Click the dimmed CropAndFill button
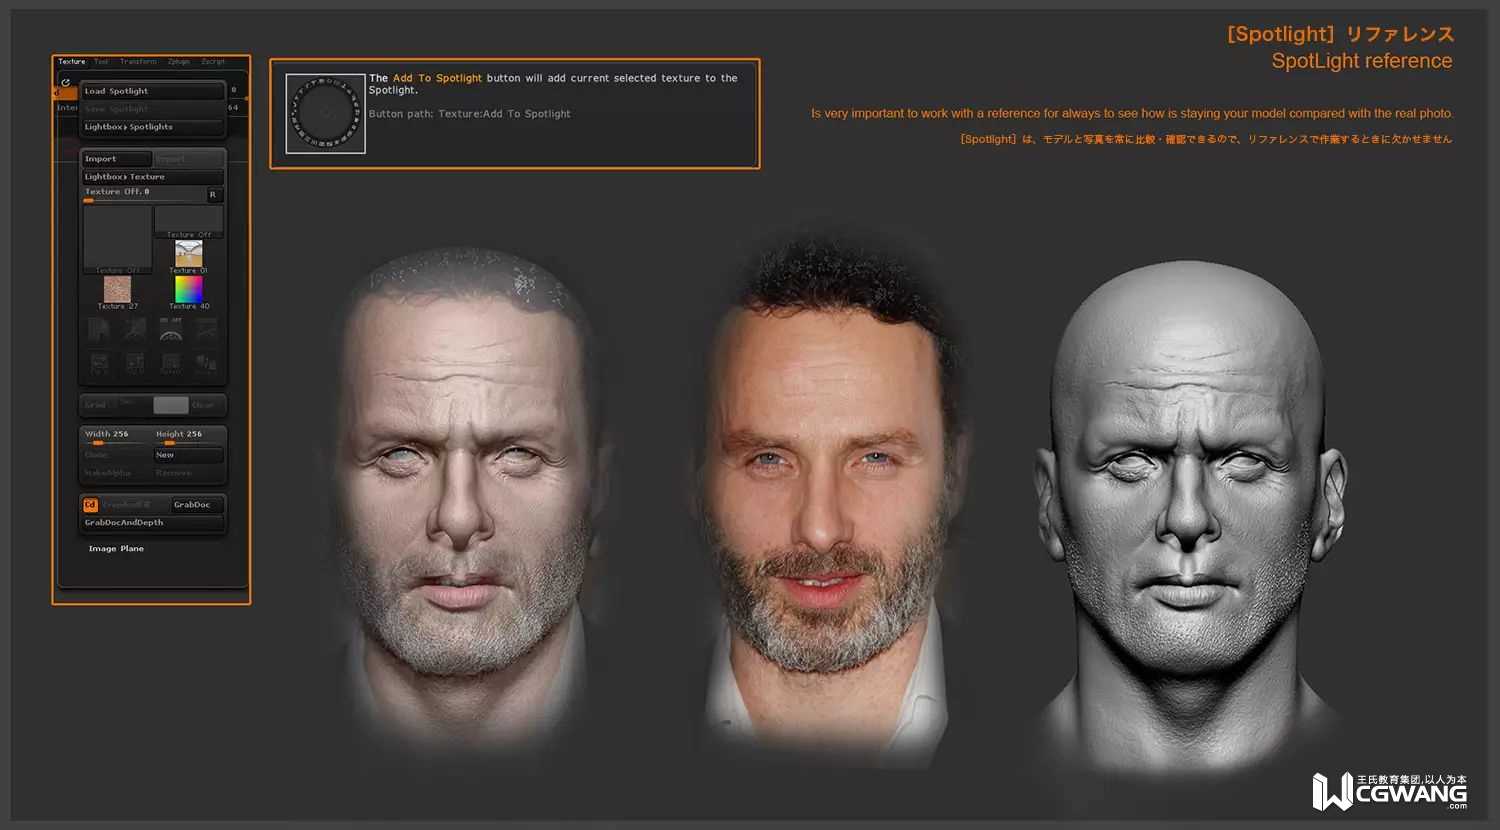The image size is (1500, 830). point(134,505)
